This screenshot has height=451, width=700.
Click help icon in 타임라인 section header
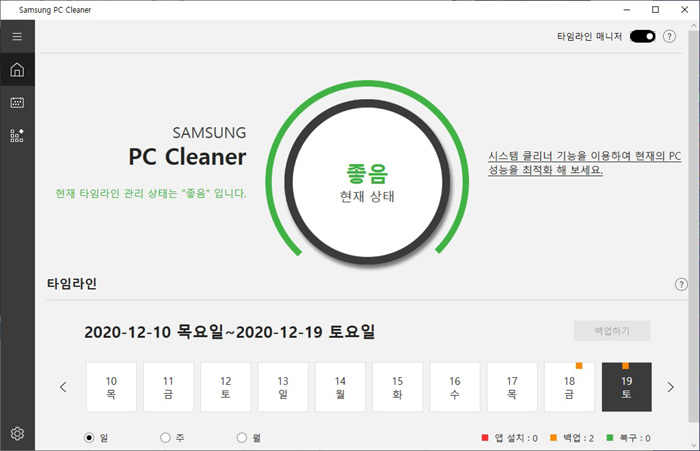tap(681, 284)
